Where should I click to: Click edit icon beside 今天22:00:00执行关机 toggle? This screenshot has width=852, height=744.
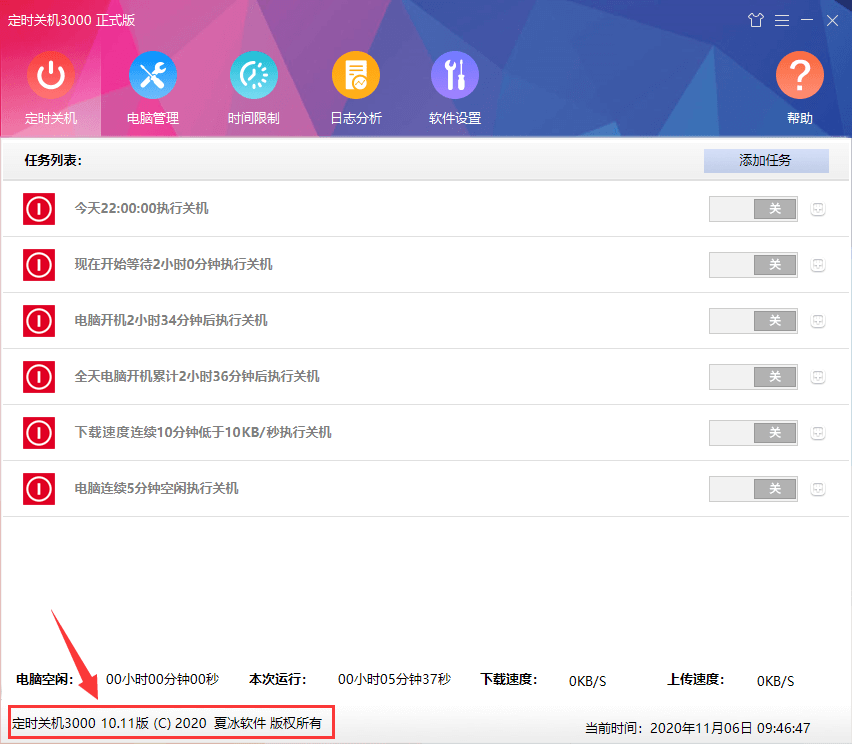(x=818, y=209)
